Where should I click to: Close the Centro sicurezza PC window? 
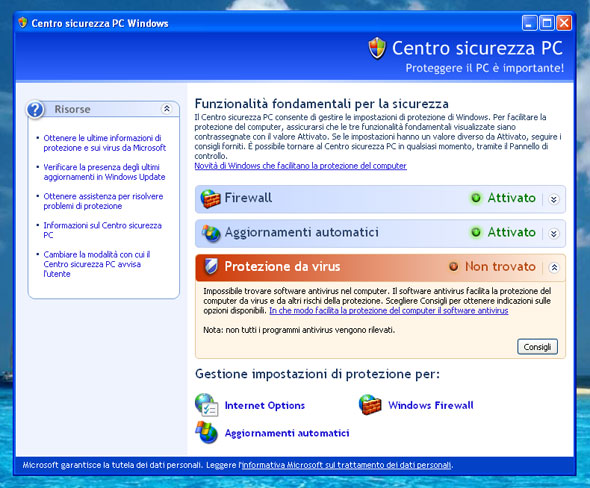pyautogui.click(x=564, y=23)
